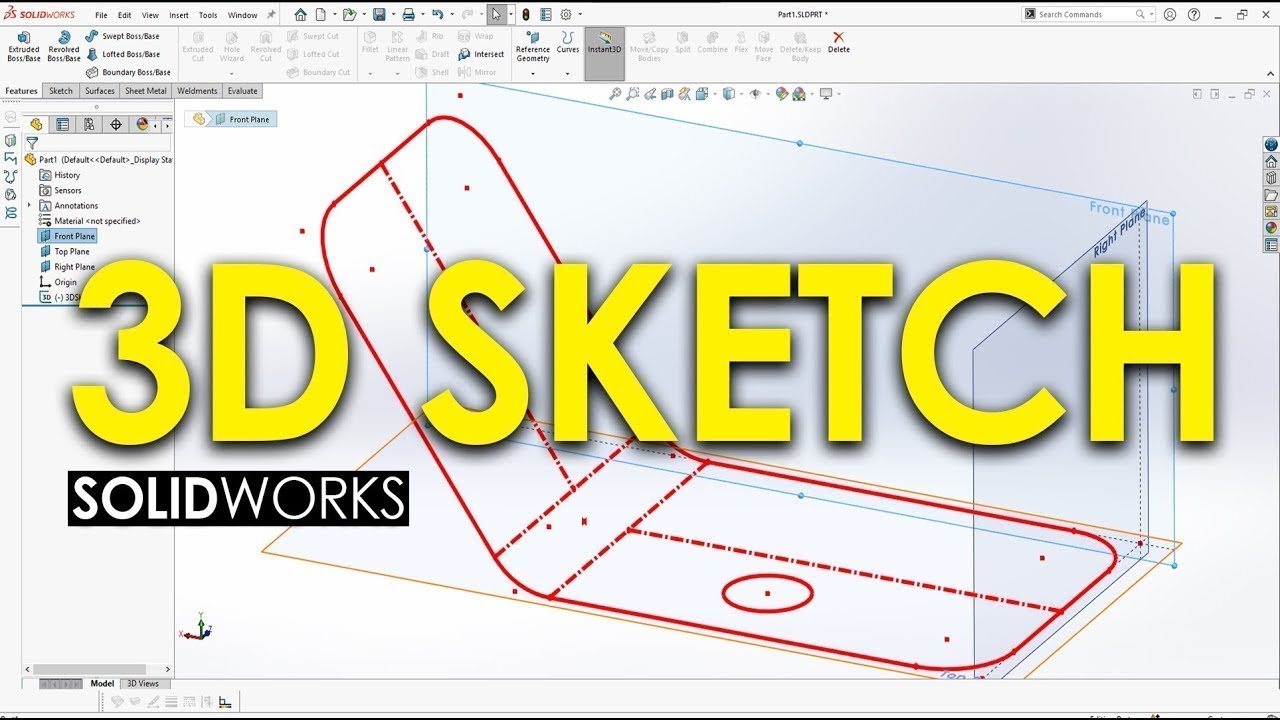1280x720 pixels.
Task: Open the File menu
Action: click(x=101, y=15)
